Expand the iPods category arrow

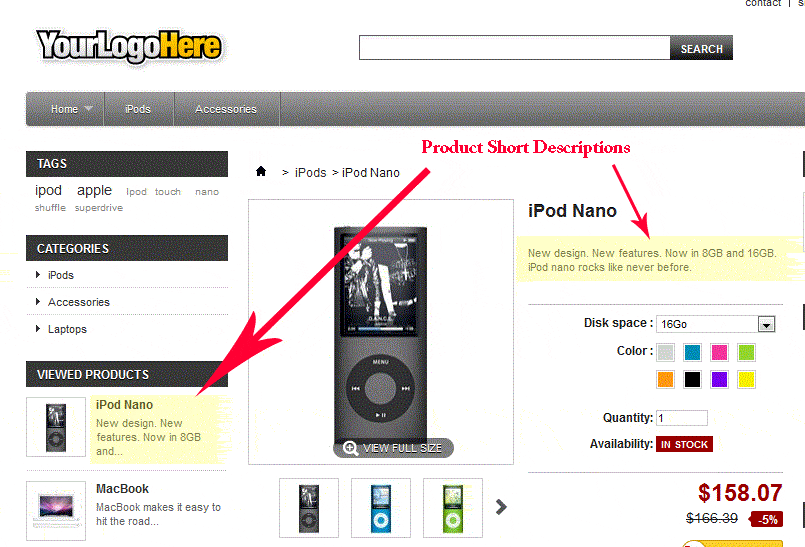tap(38, 275)
